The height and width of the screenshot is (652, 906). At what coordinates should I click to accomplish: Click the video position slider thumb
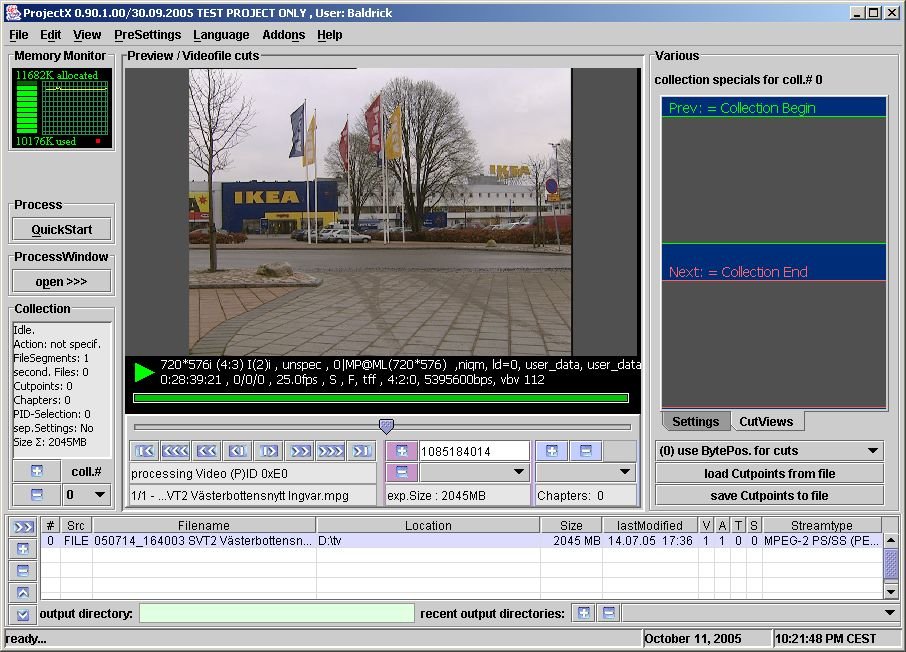click(386, 427)
